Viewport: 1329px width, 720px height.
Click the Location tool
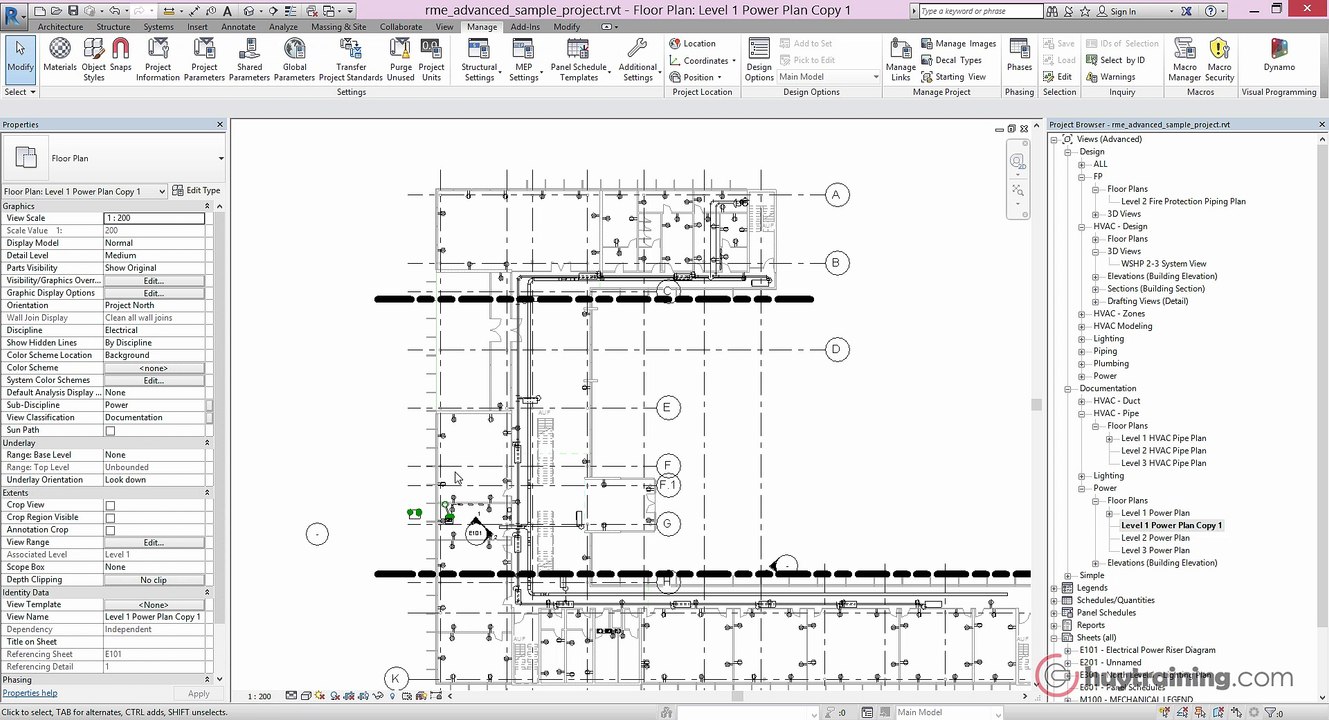coord(693,44)
